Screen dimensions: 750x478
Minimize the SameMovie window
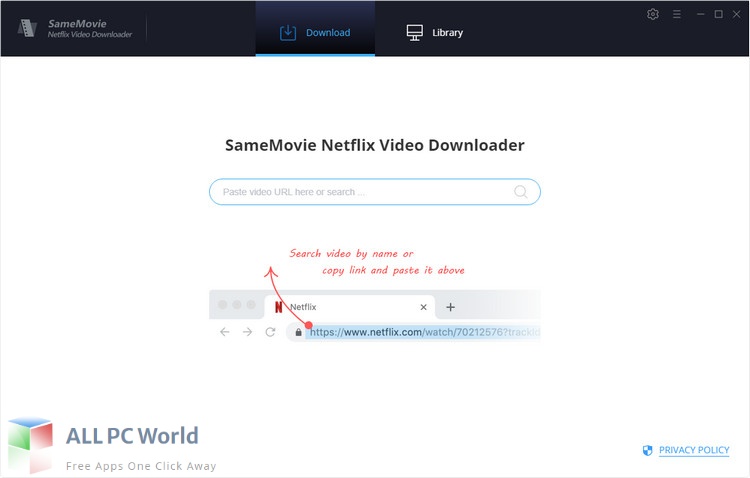[700, 14]
